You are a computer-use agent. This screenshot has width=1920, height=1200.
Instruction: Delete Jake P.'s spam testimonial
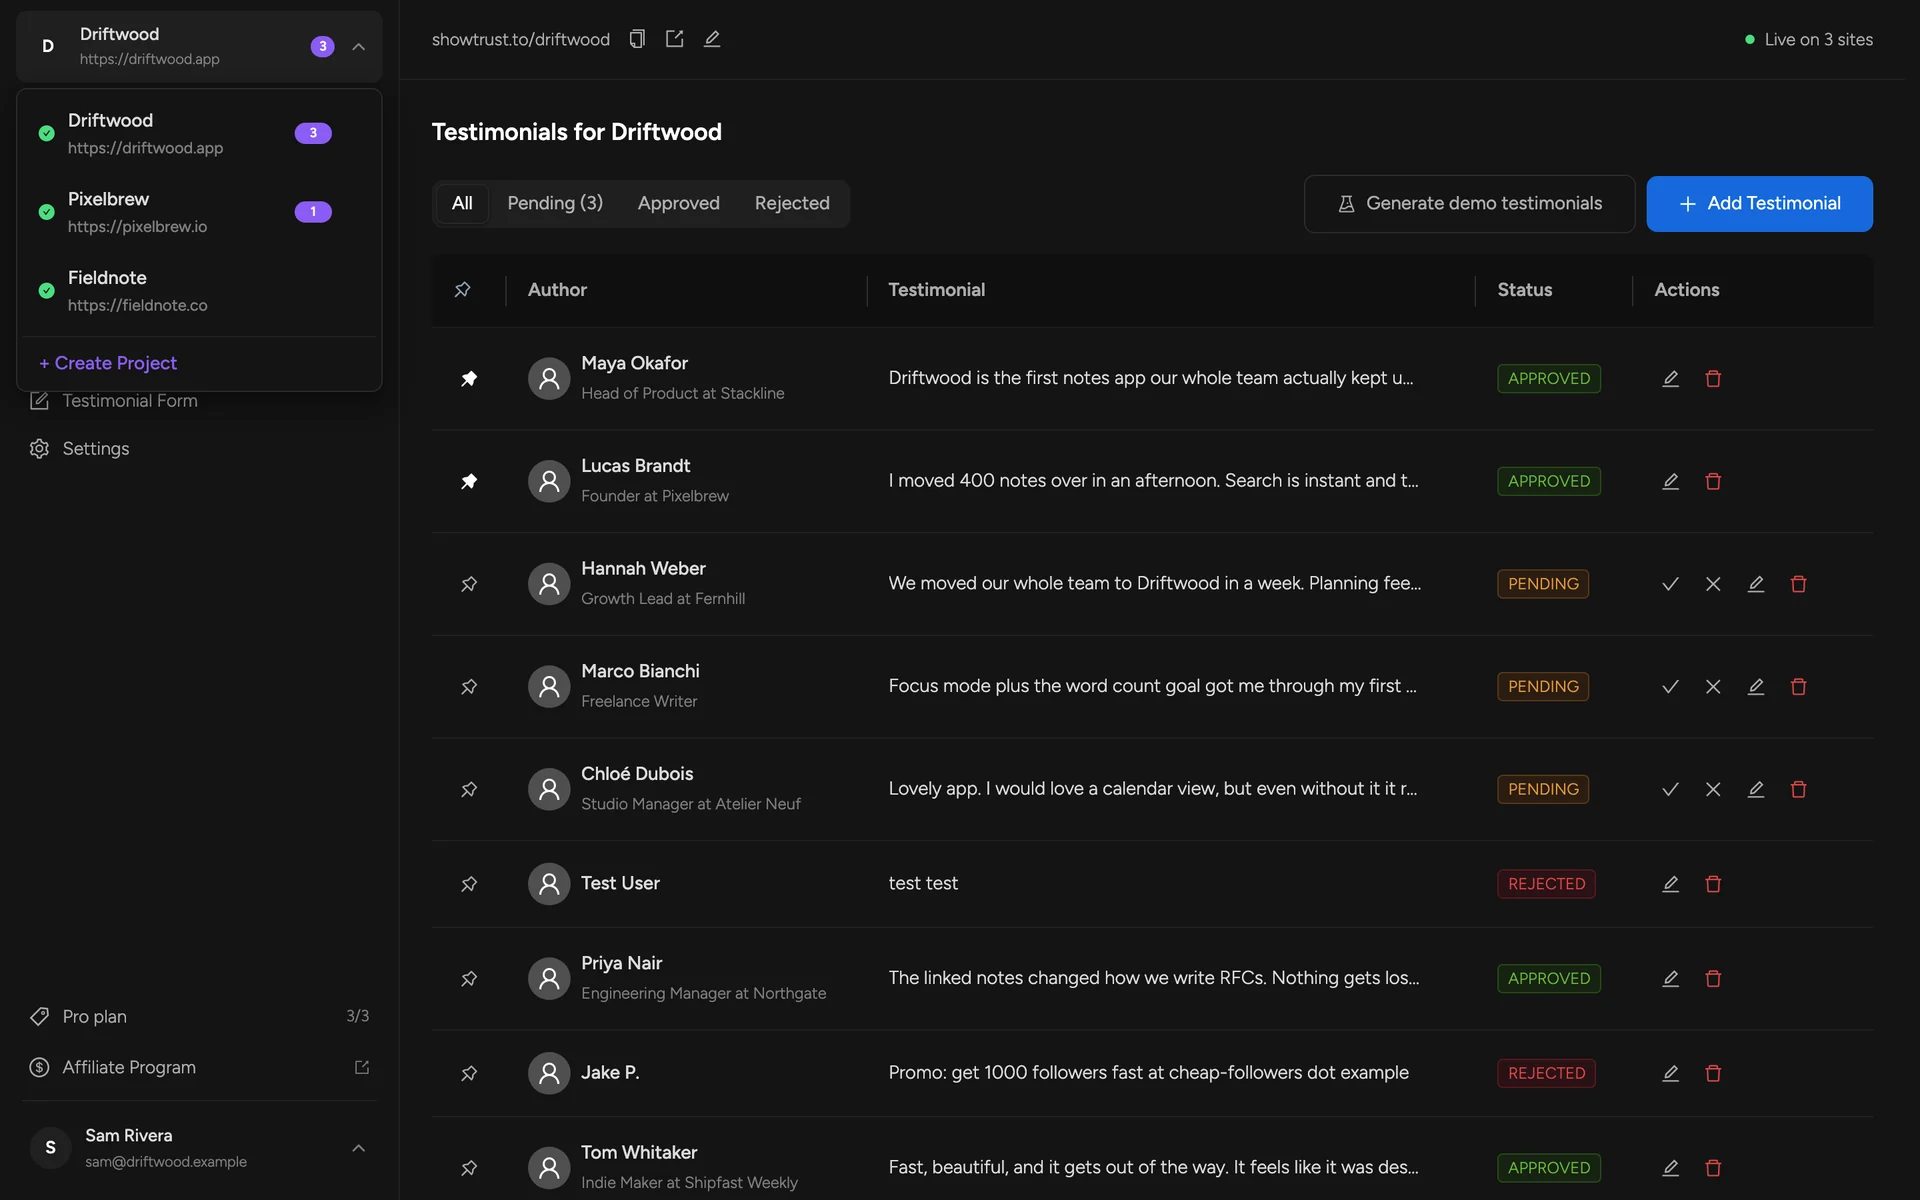pyautogui.click(x=1713, y=1073)
